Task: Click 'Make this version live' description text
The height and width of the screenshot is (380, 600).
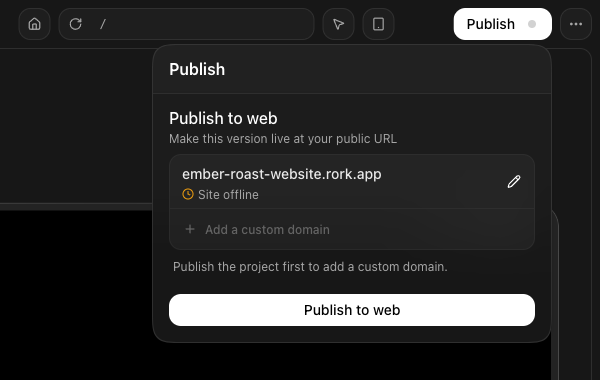Action: [283, 139]
